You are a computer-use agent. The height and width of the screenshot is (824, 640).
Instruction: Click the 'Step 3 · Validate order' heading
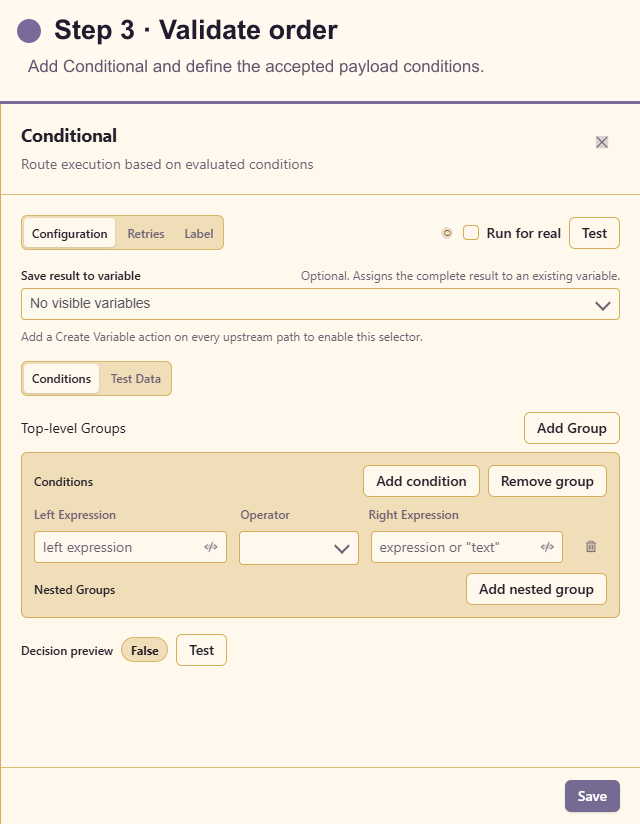pos(195,30)
